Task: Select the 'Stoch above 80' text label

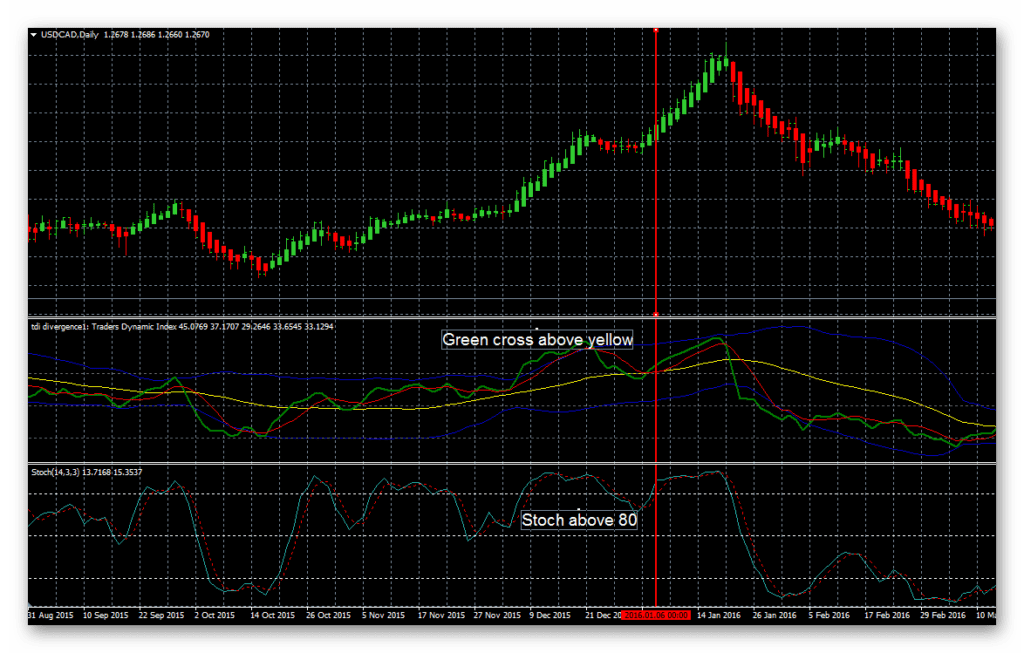Action: [x=579, y=520]
